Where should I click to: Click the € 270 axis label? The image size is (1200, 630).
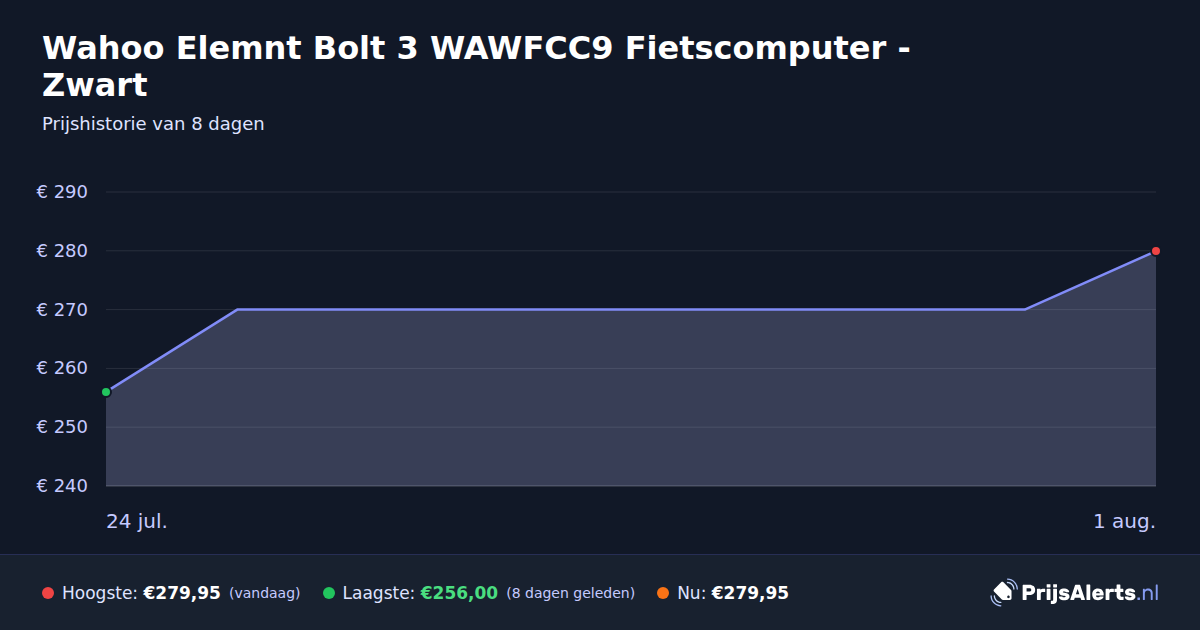click(63, 310)
